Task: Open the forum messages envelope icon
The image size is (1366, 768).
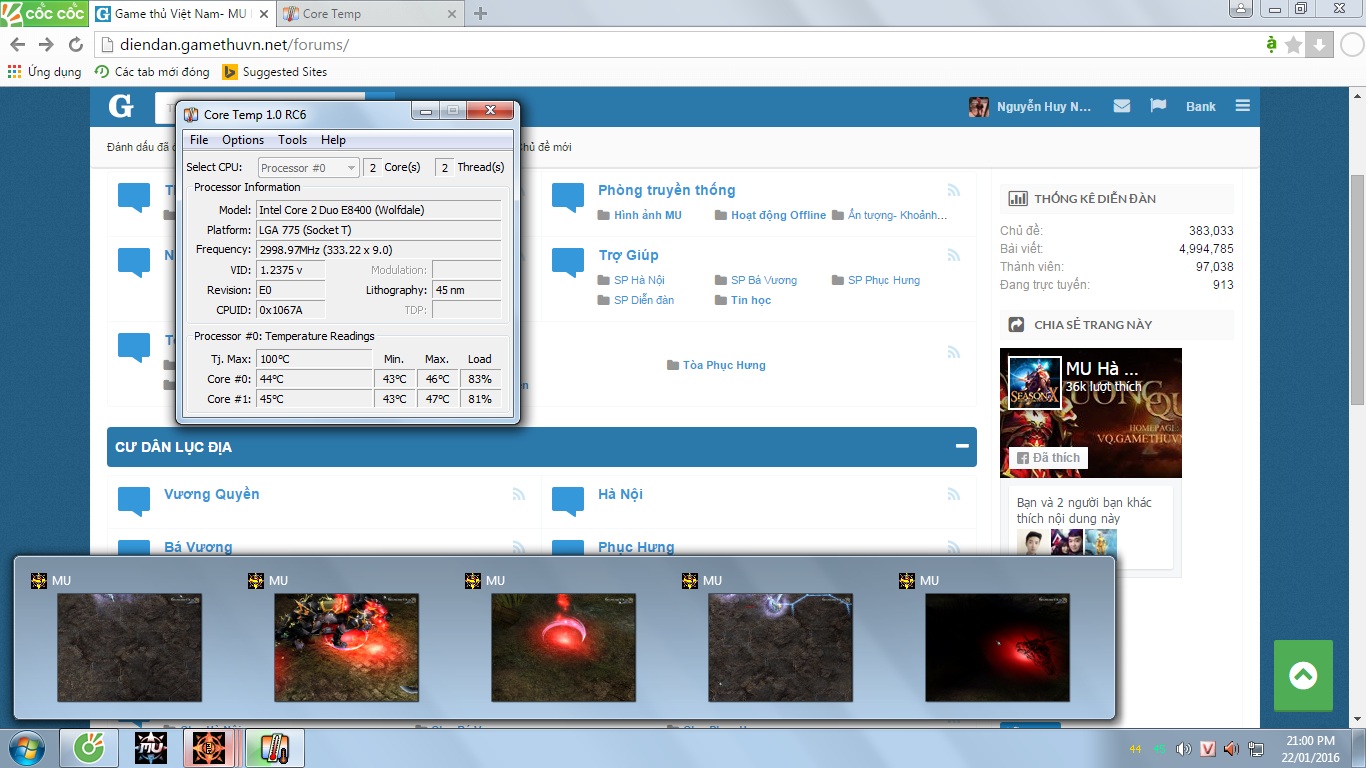Action: click(1122, 106)
